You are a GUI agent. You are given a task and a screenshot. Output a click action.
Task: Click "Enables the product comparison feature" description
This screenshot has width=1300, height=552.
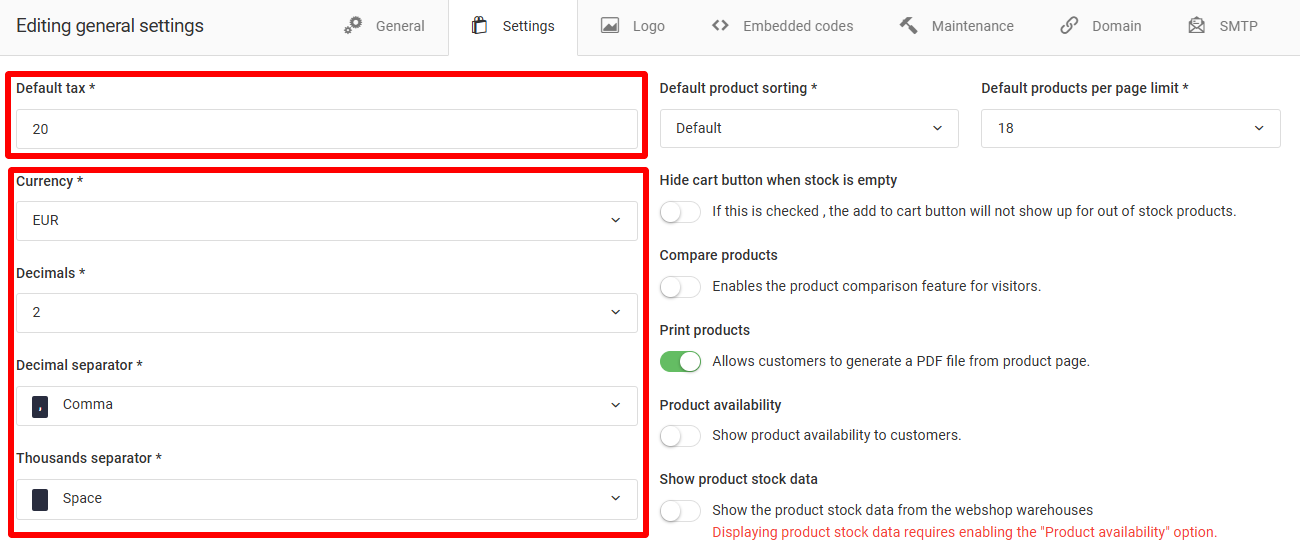coord(876,286)
